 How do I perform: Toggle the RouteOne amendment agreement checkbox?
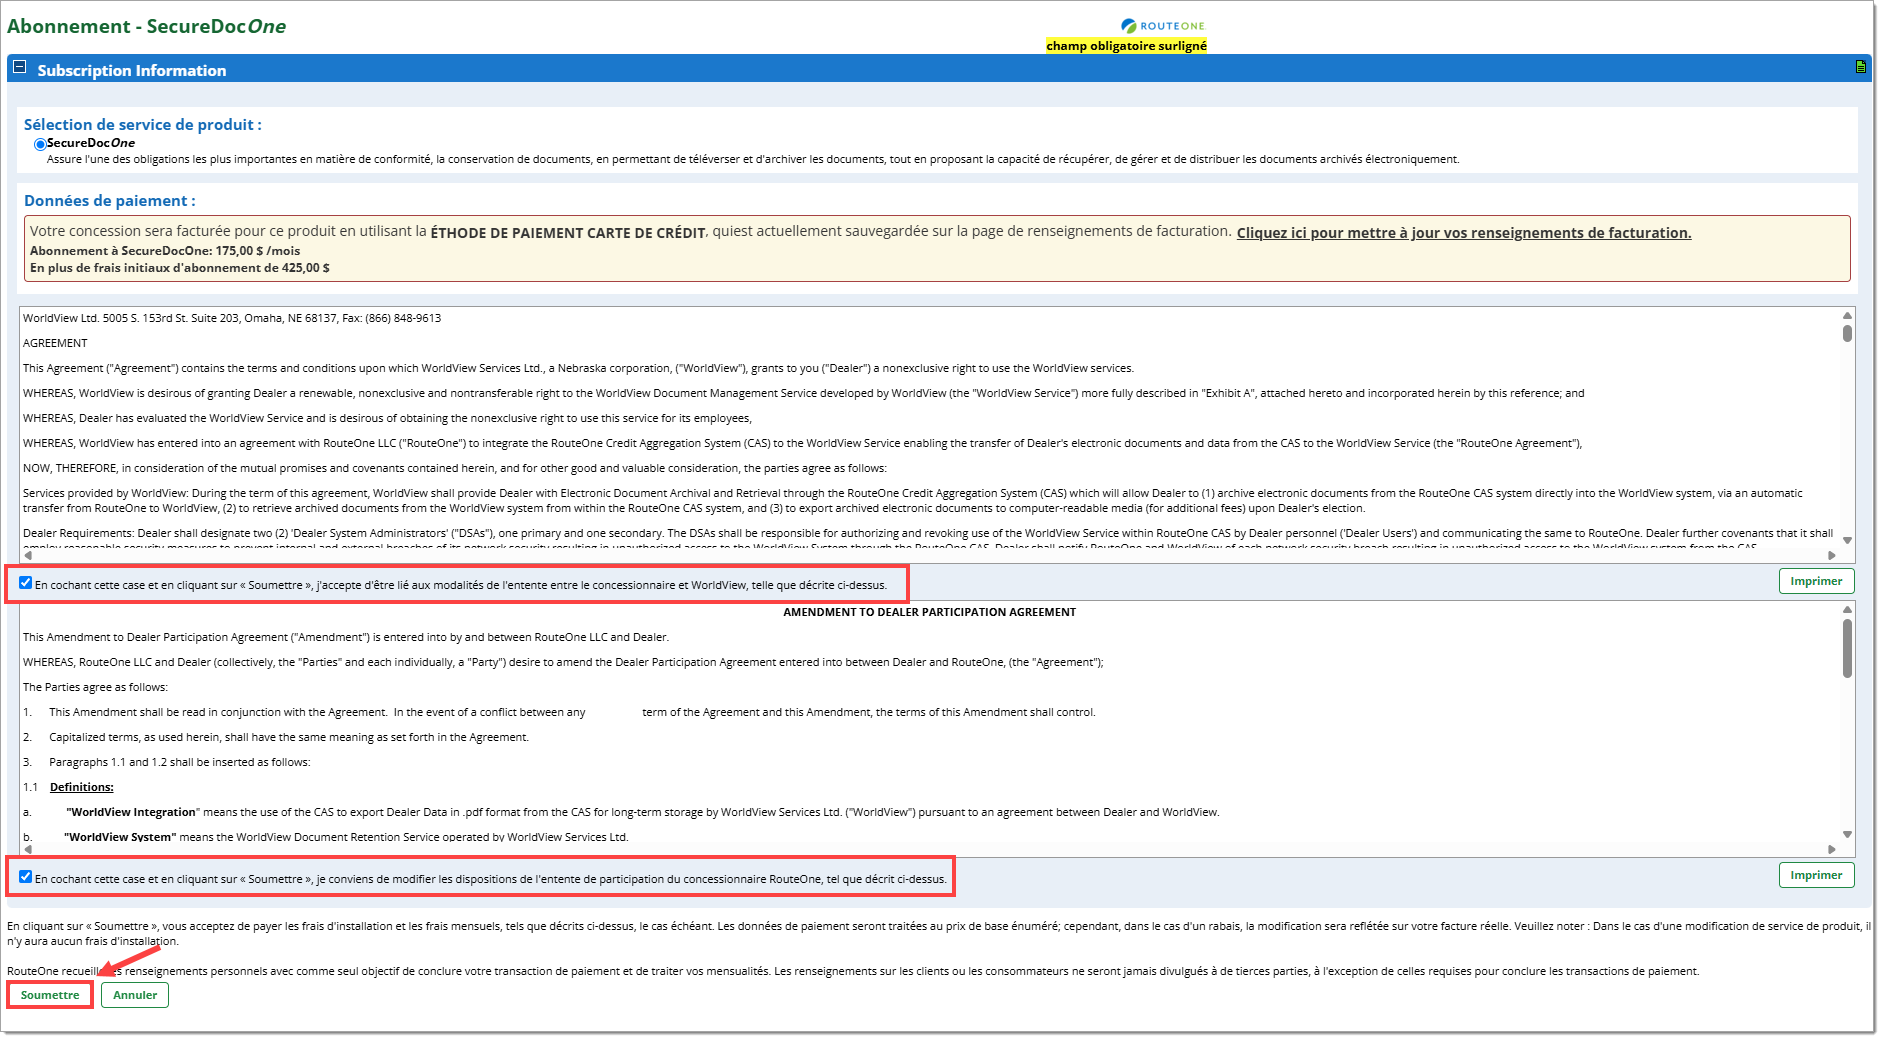point(26,877)
